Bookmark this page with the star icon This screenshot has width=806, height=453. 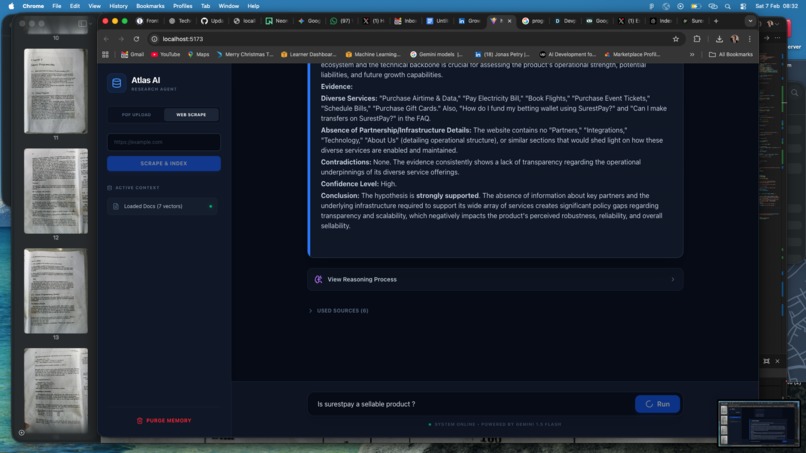coord(675,39)
